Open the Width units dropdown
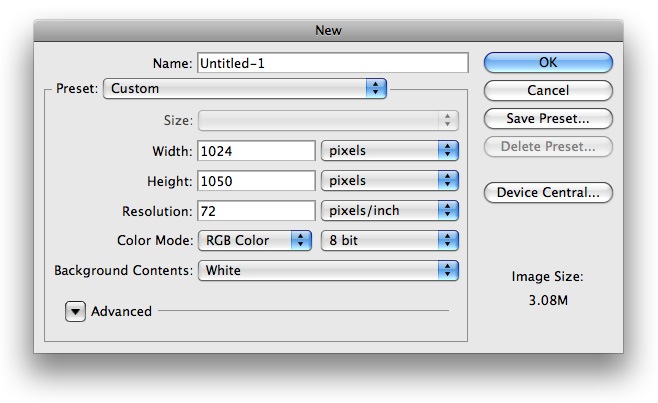This screenshot has height=403, width=658. [x=389, y=151]
